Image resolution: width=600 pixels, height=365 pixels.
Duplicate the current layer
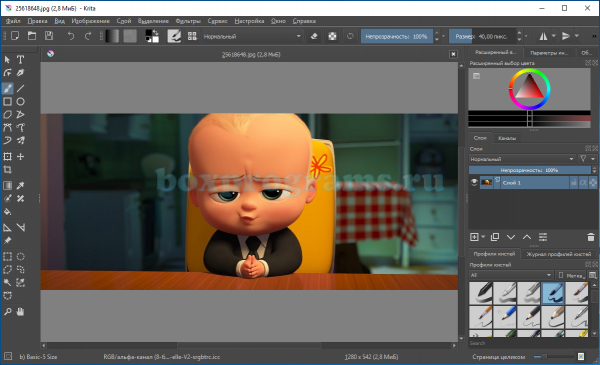(495, 237)
